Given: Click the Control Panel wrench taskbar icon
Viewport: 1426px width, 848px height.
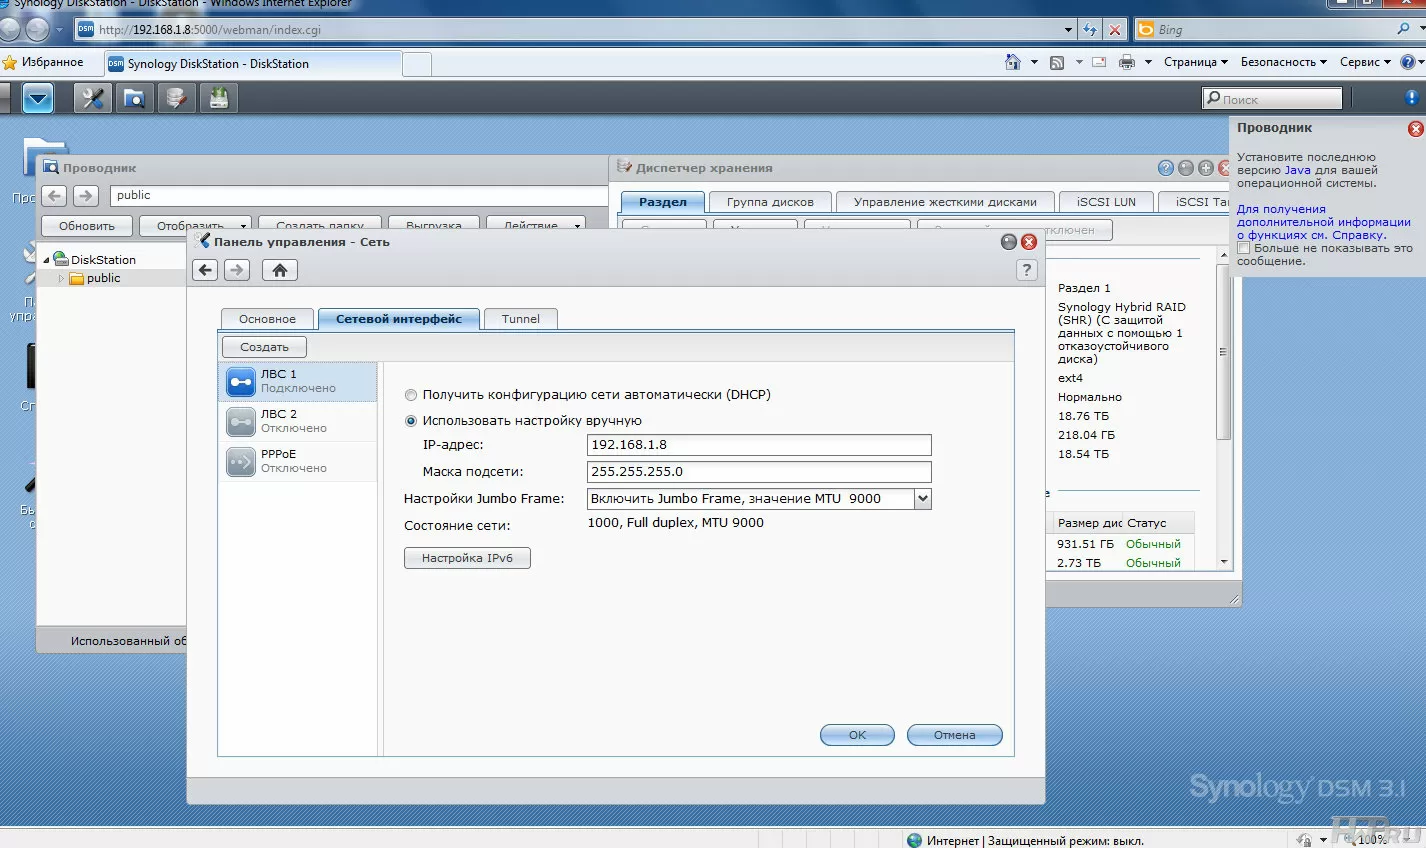Looking at the screenshot, I should (92, 98).
